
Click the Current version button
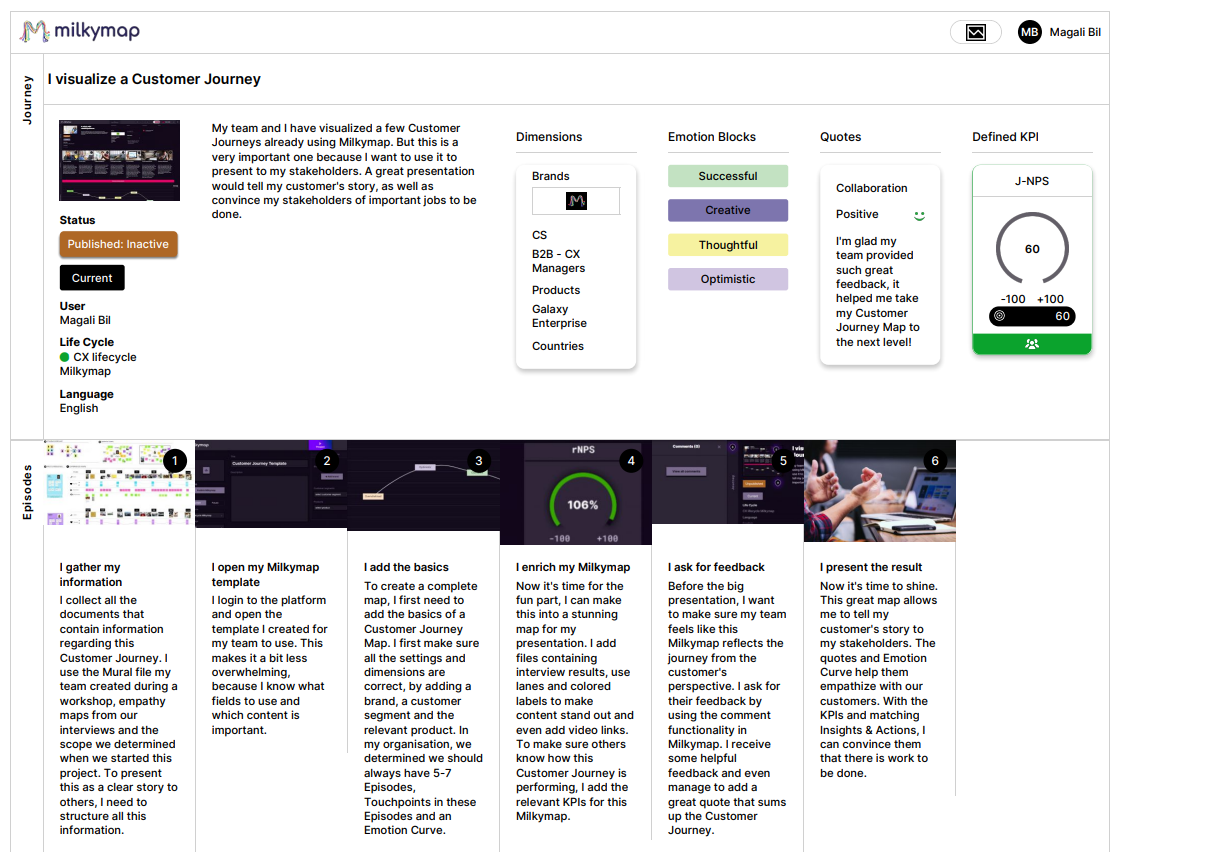click(92, 278)
